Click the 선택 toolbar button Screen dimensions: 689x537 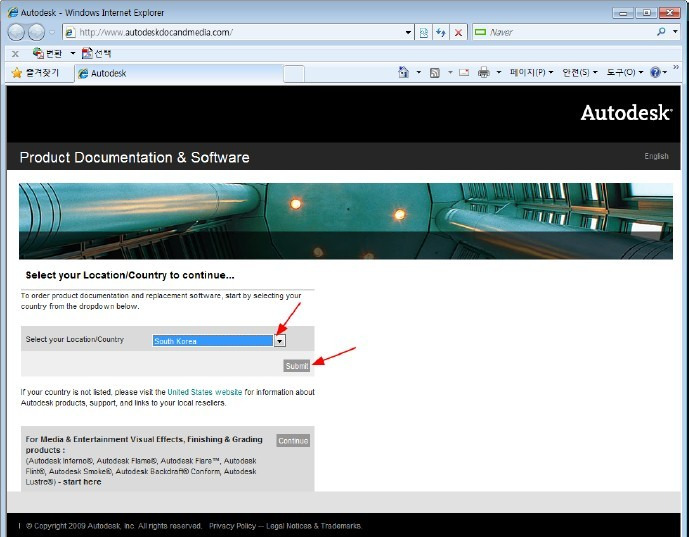[96, 54]
